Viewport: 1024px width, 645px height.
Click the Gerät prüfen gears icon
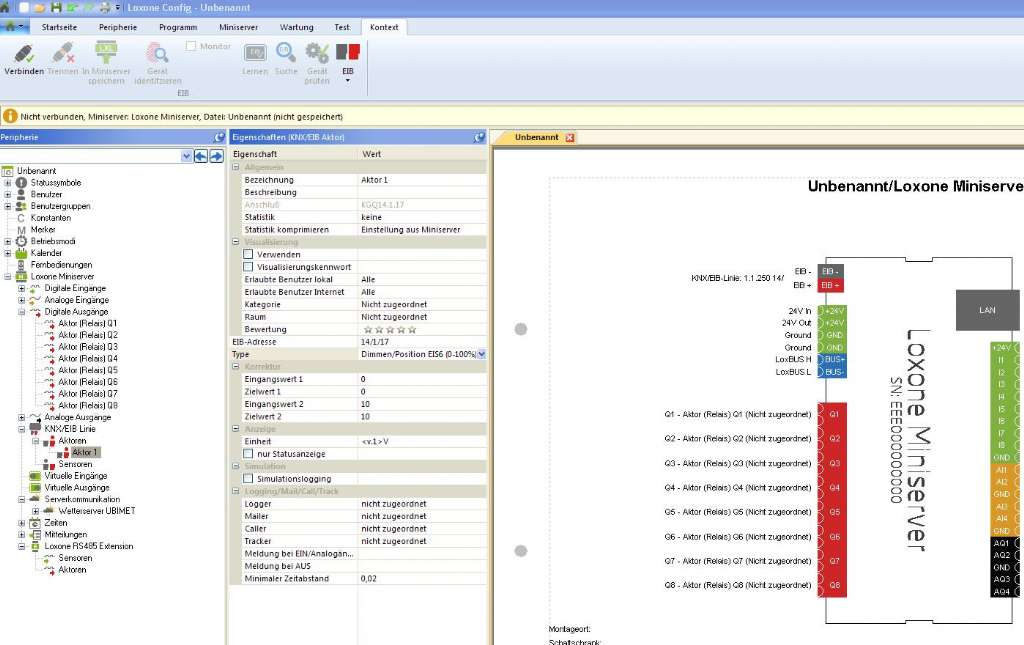tap(317, 52)
